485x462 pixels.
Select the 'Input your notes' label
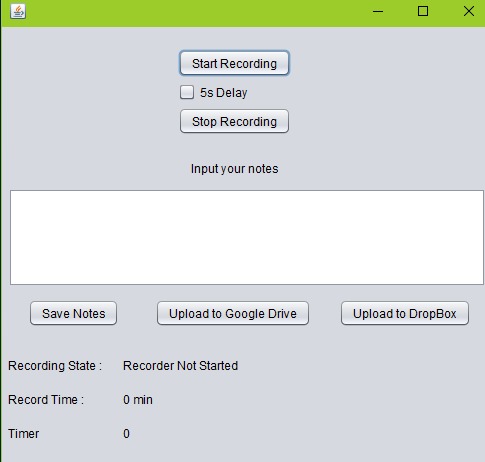click(x=234, y=169)
